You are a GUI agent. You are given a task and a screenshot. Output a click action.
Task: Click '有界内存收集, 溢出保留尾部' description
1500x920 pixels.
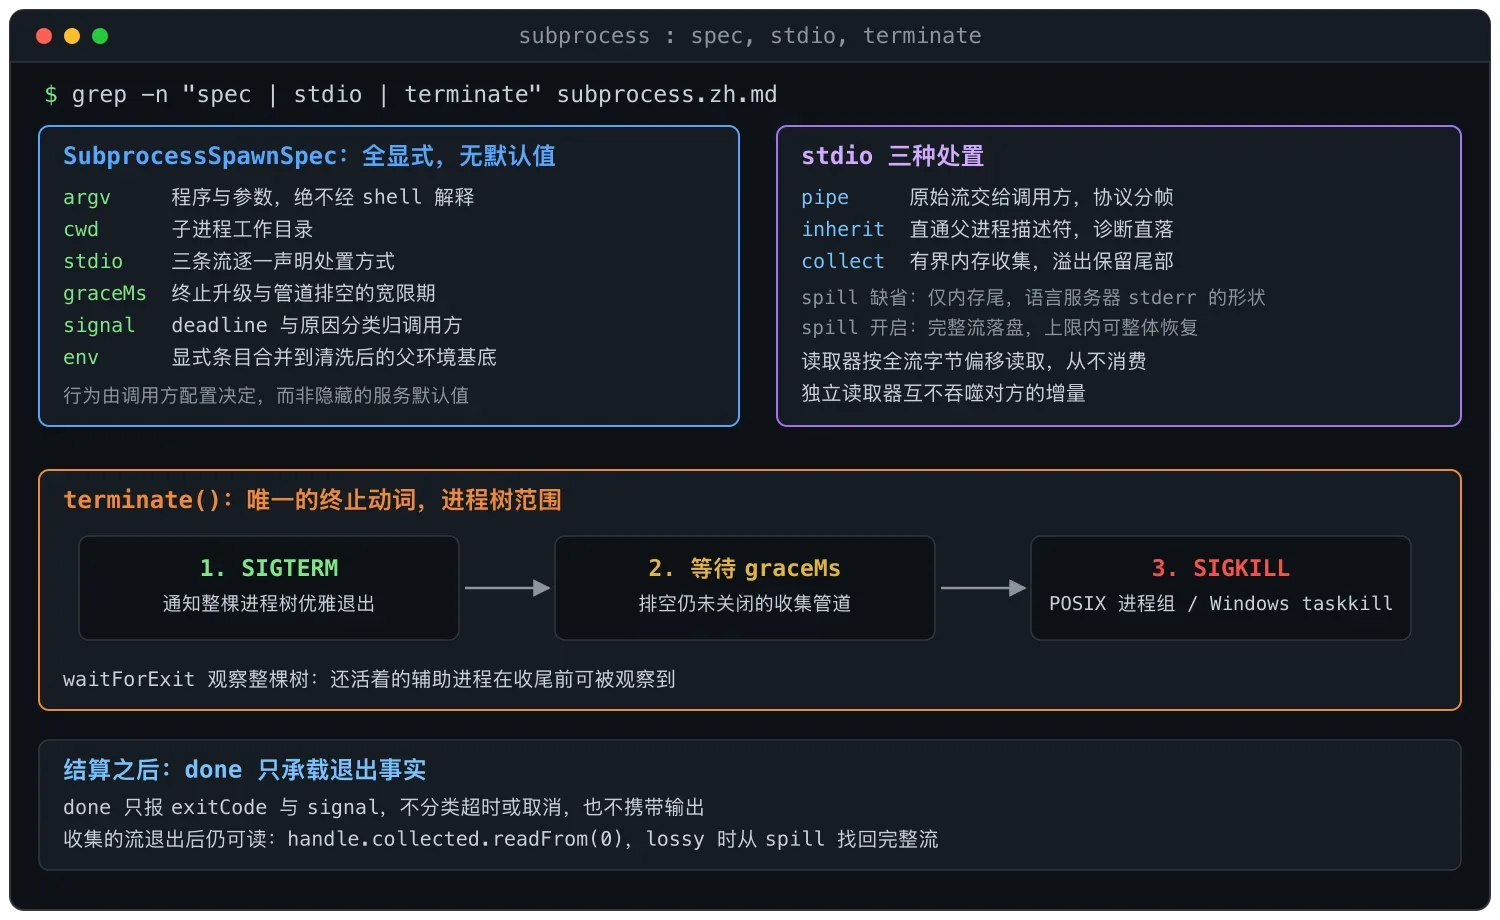click(x=1041, y=261)
